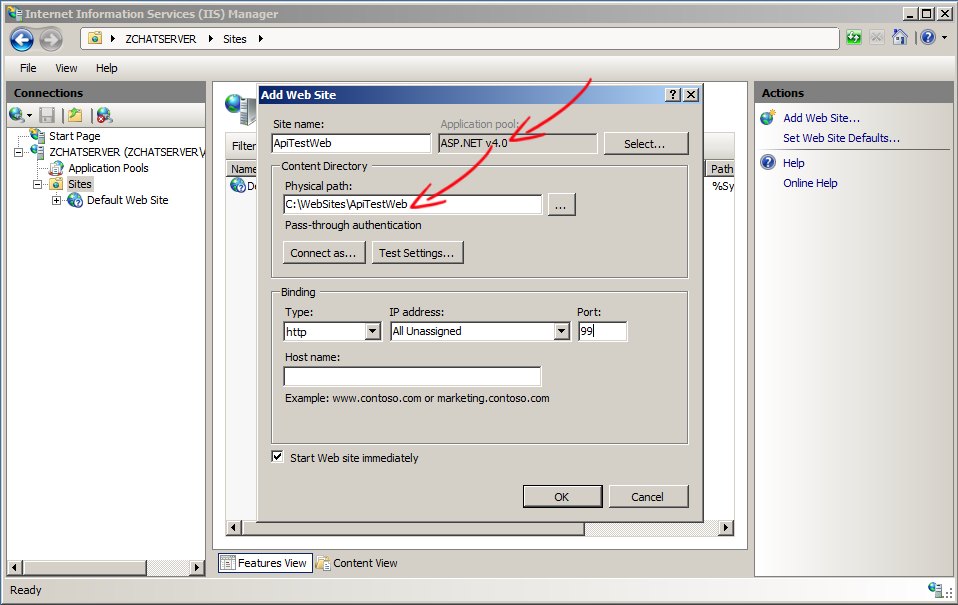This screenshot has height=605, width=958.
Task: Switch to Content View tab
Action: point(357,563)
